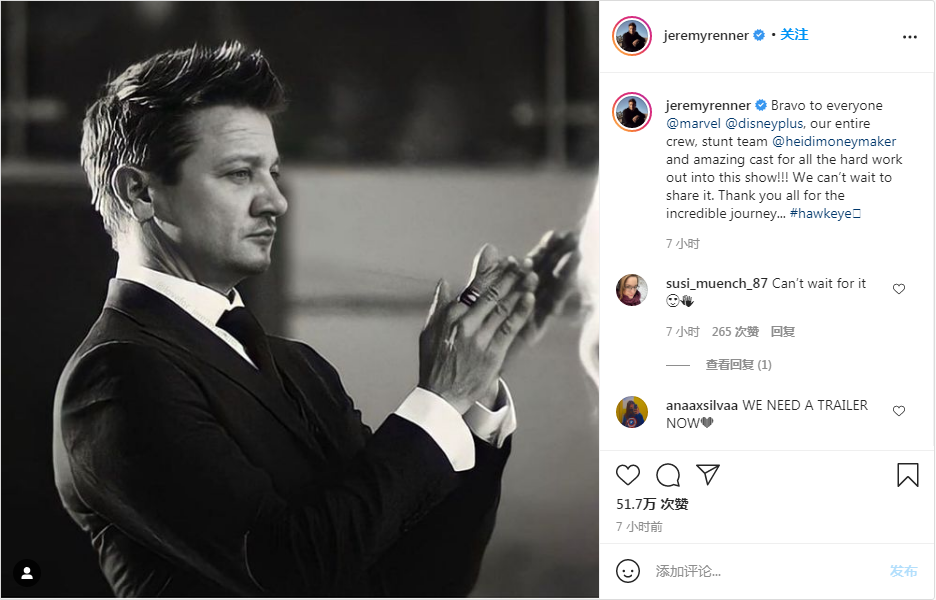Image resolution: width=936 pixels, height=600 pixels.
Task: Like anaaxsilvaa's comment
Action: (898, 411)
